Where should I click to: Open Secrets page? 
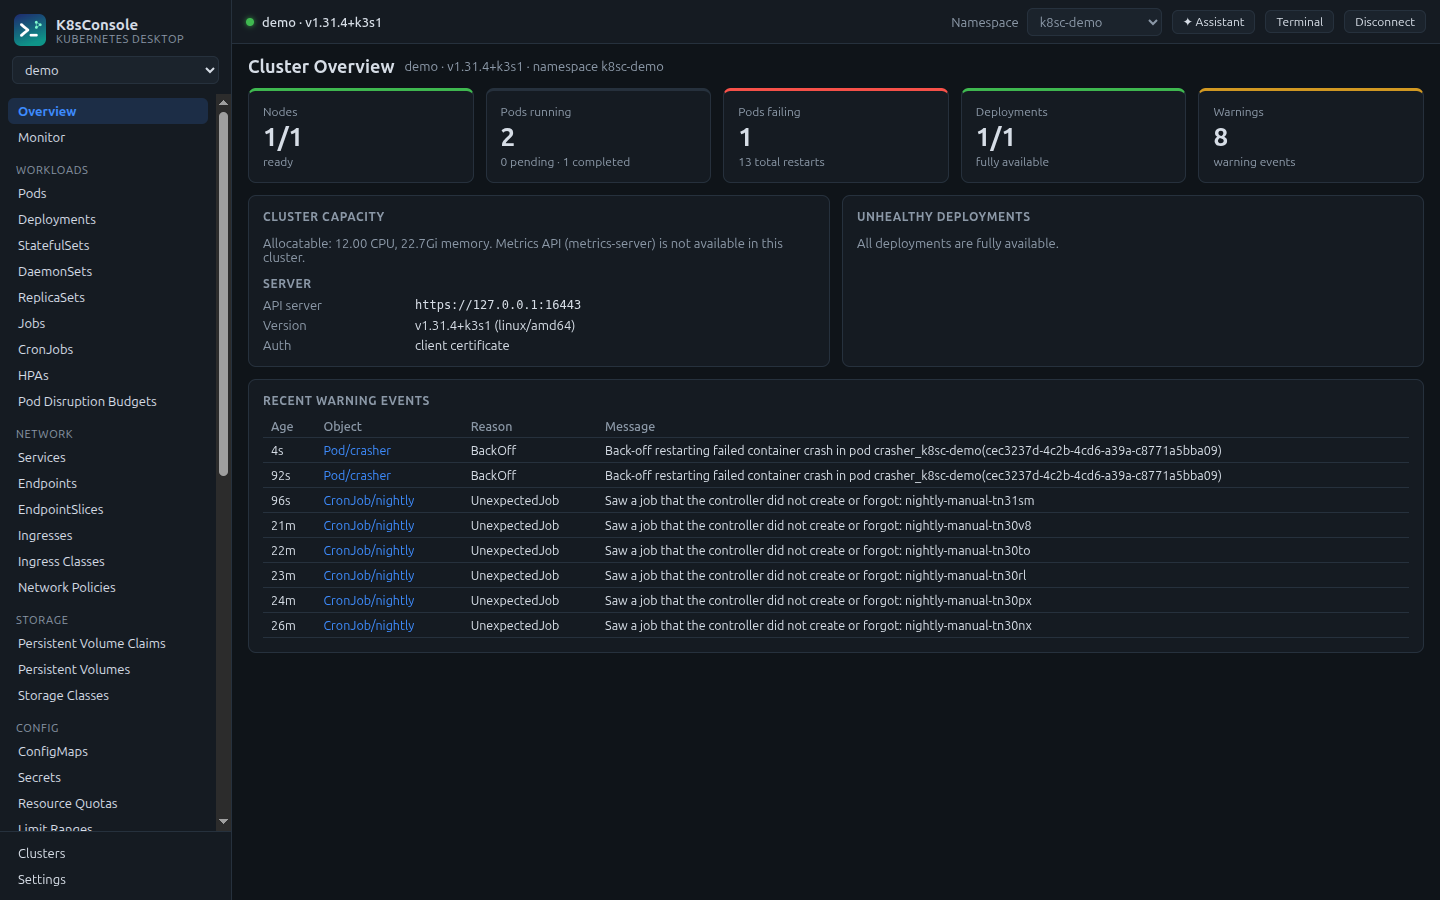coord(108,777)
